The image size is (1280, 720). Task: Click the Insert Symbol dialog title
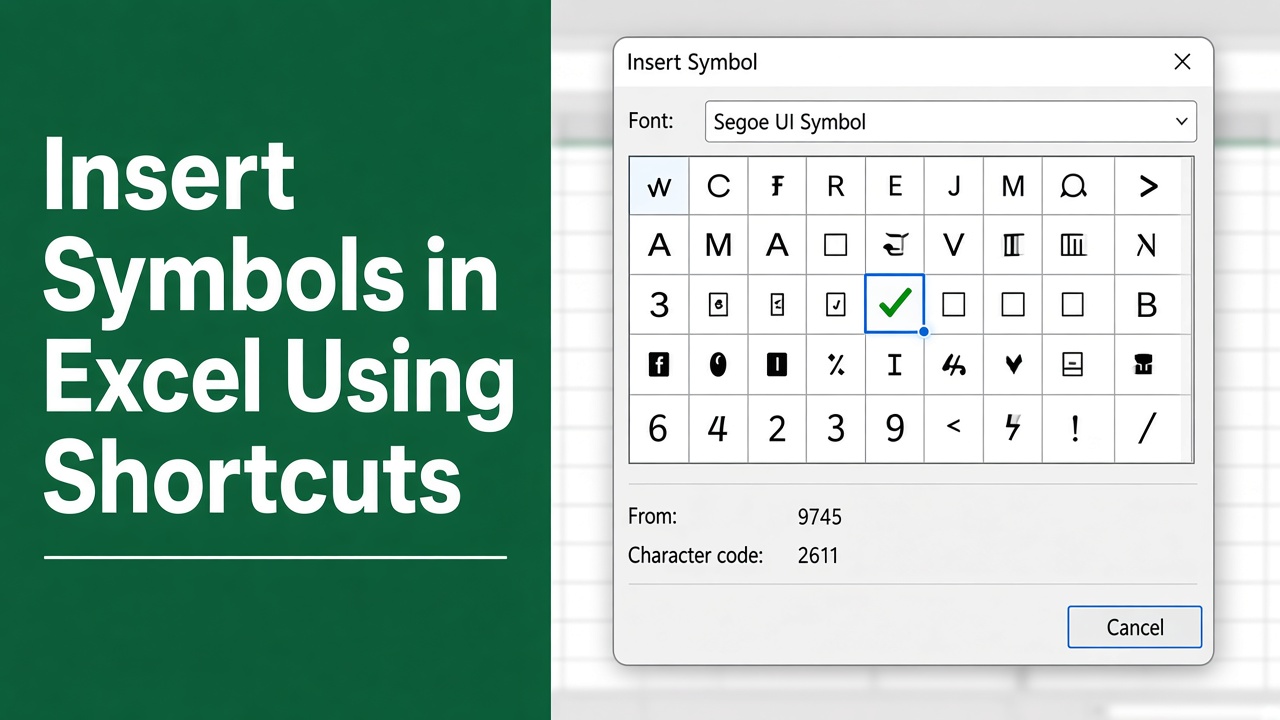692,62
